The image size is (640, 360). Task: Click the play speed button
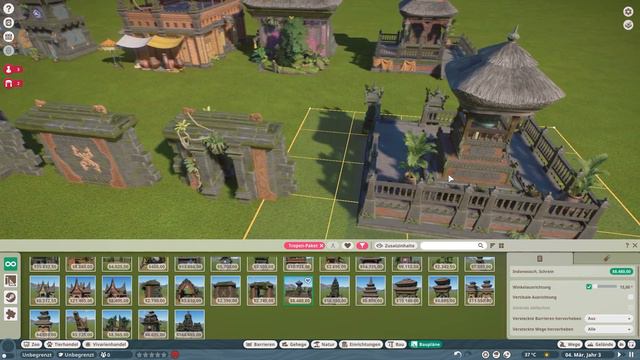tap(620, 355)
